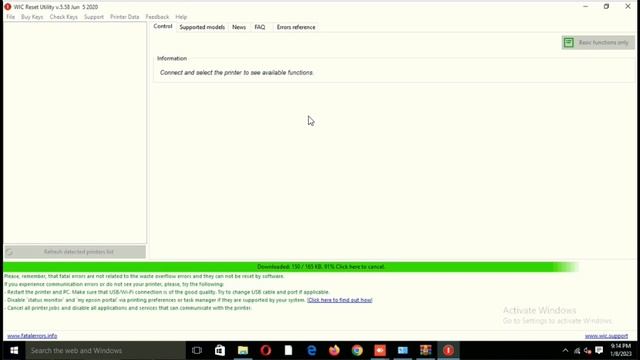
Task: Open the Microsoft Store taskbar icon
Action: click(x=220, y=351)
